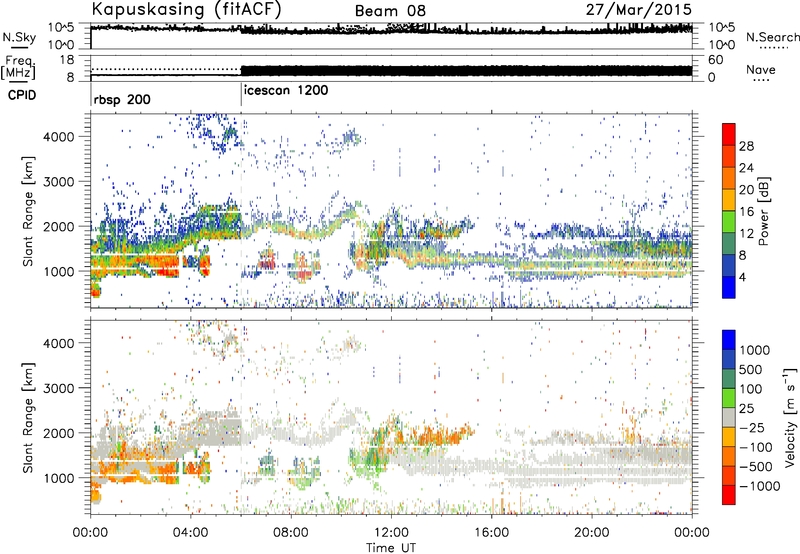Click the '2000' tick of the velocity panel
This screenshot has height=554, width=800.
point(58,433)
